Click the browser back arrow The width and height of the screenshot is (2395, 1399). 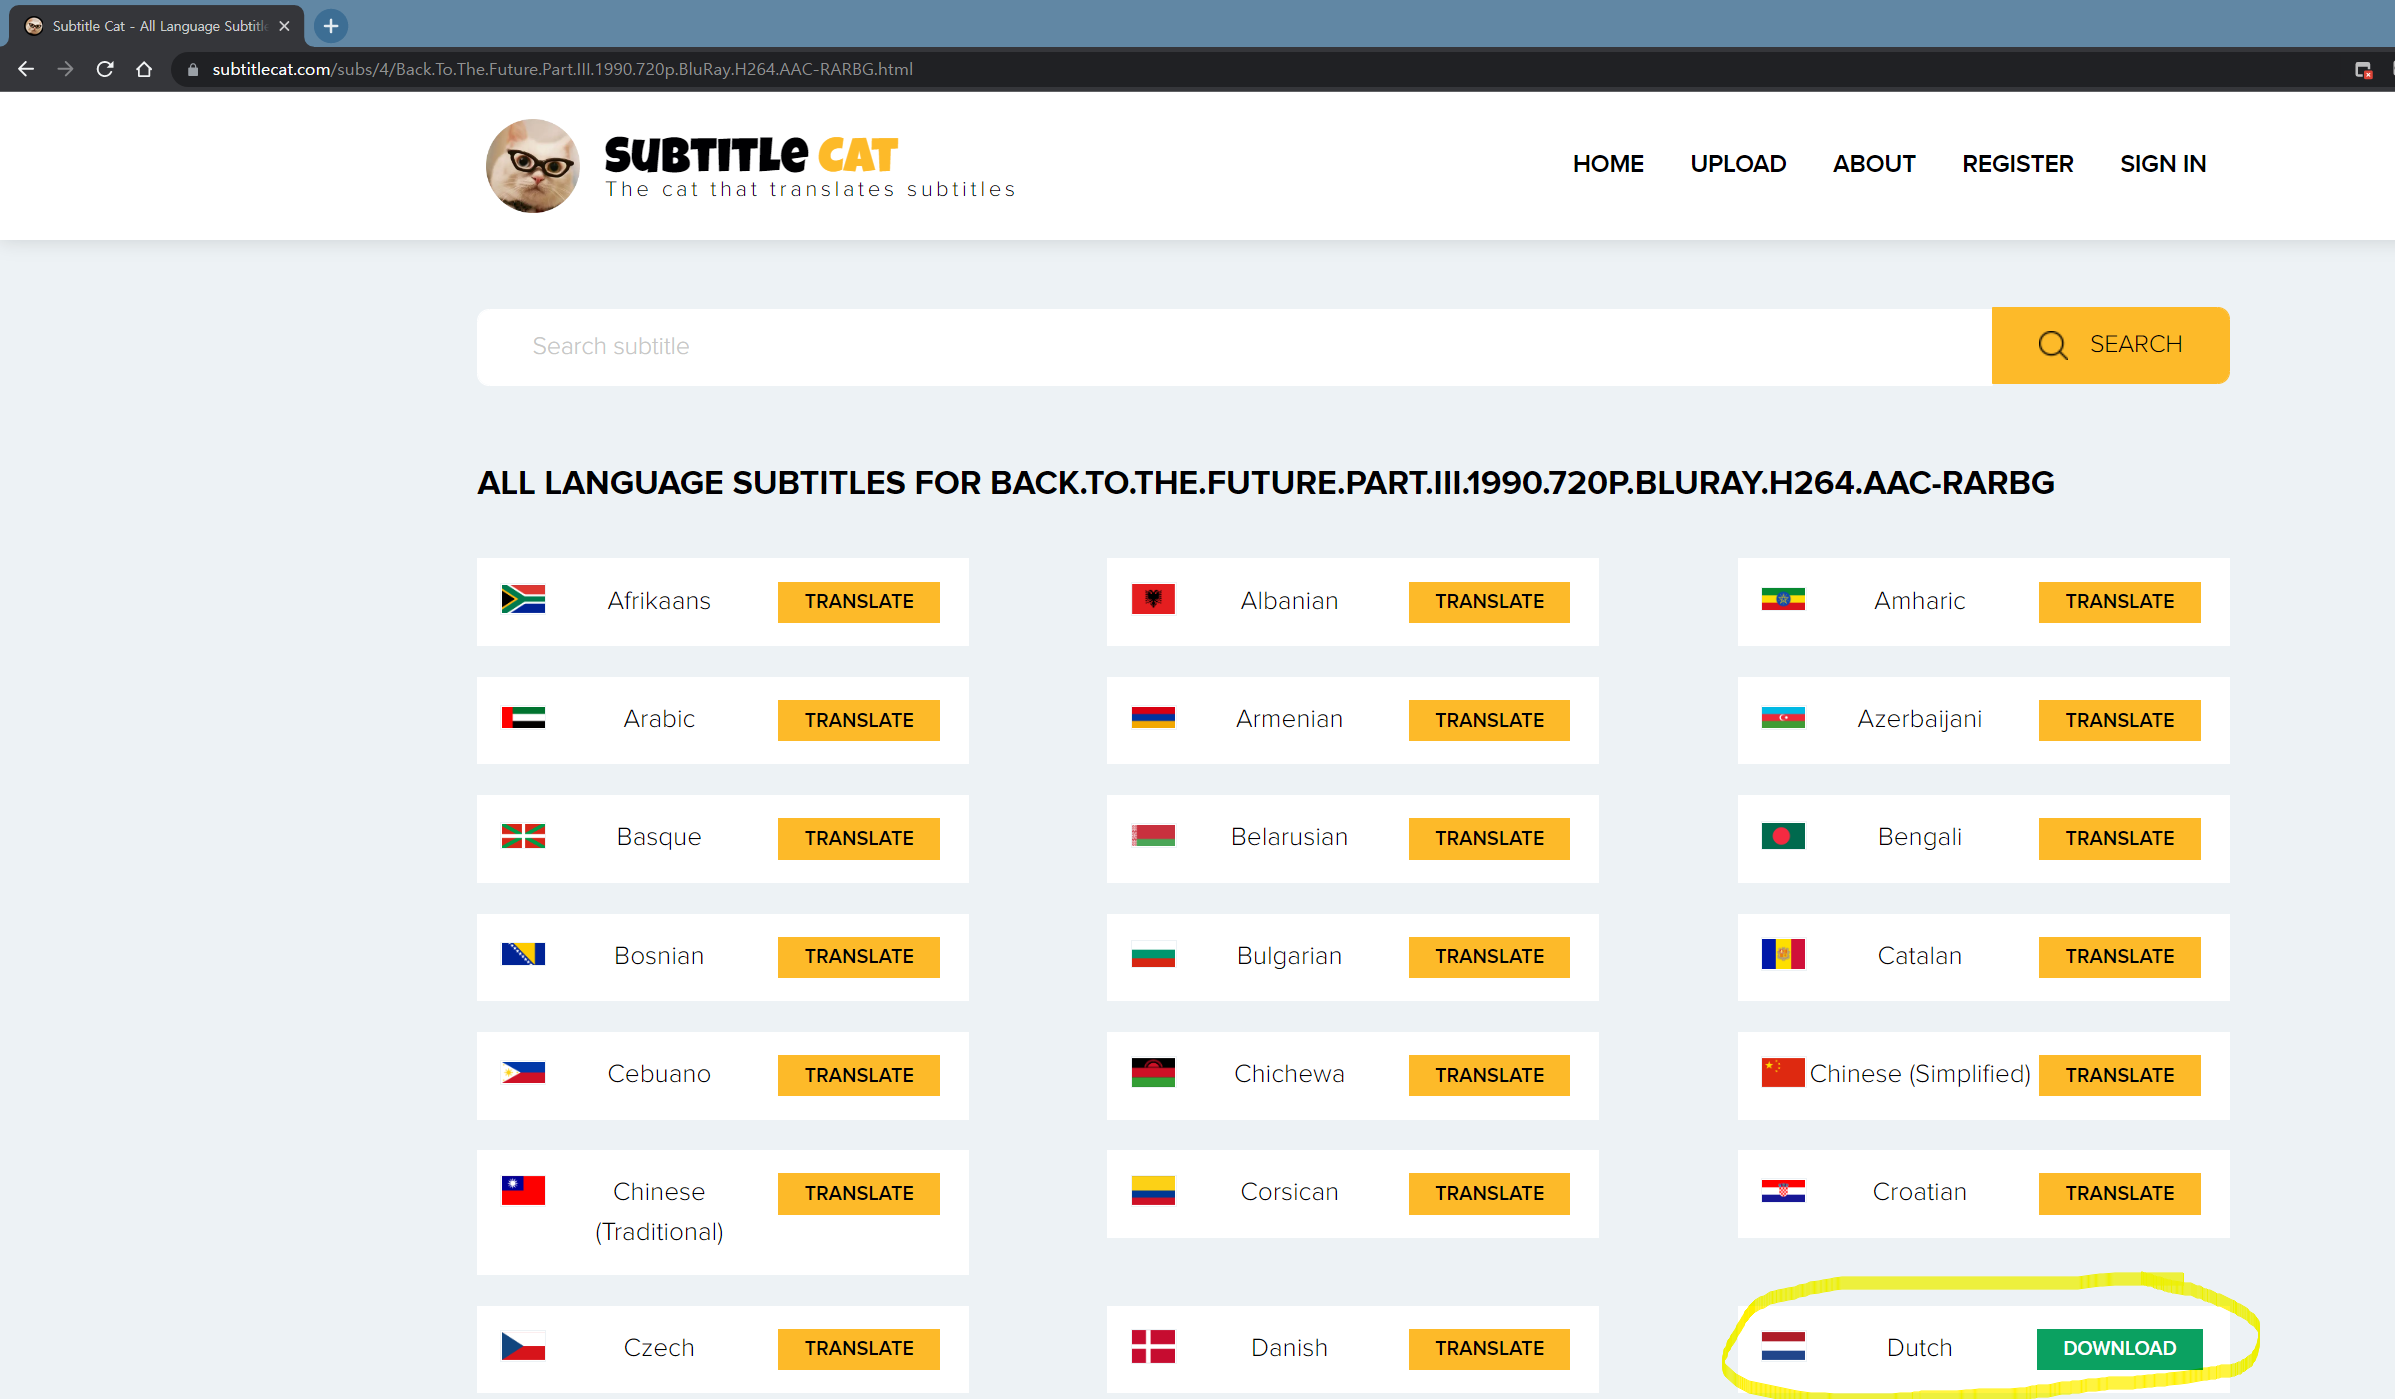click(x=26, y=69)
